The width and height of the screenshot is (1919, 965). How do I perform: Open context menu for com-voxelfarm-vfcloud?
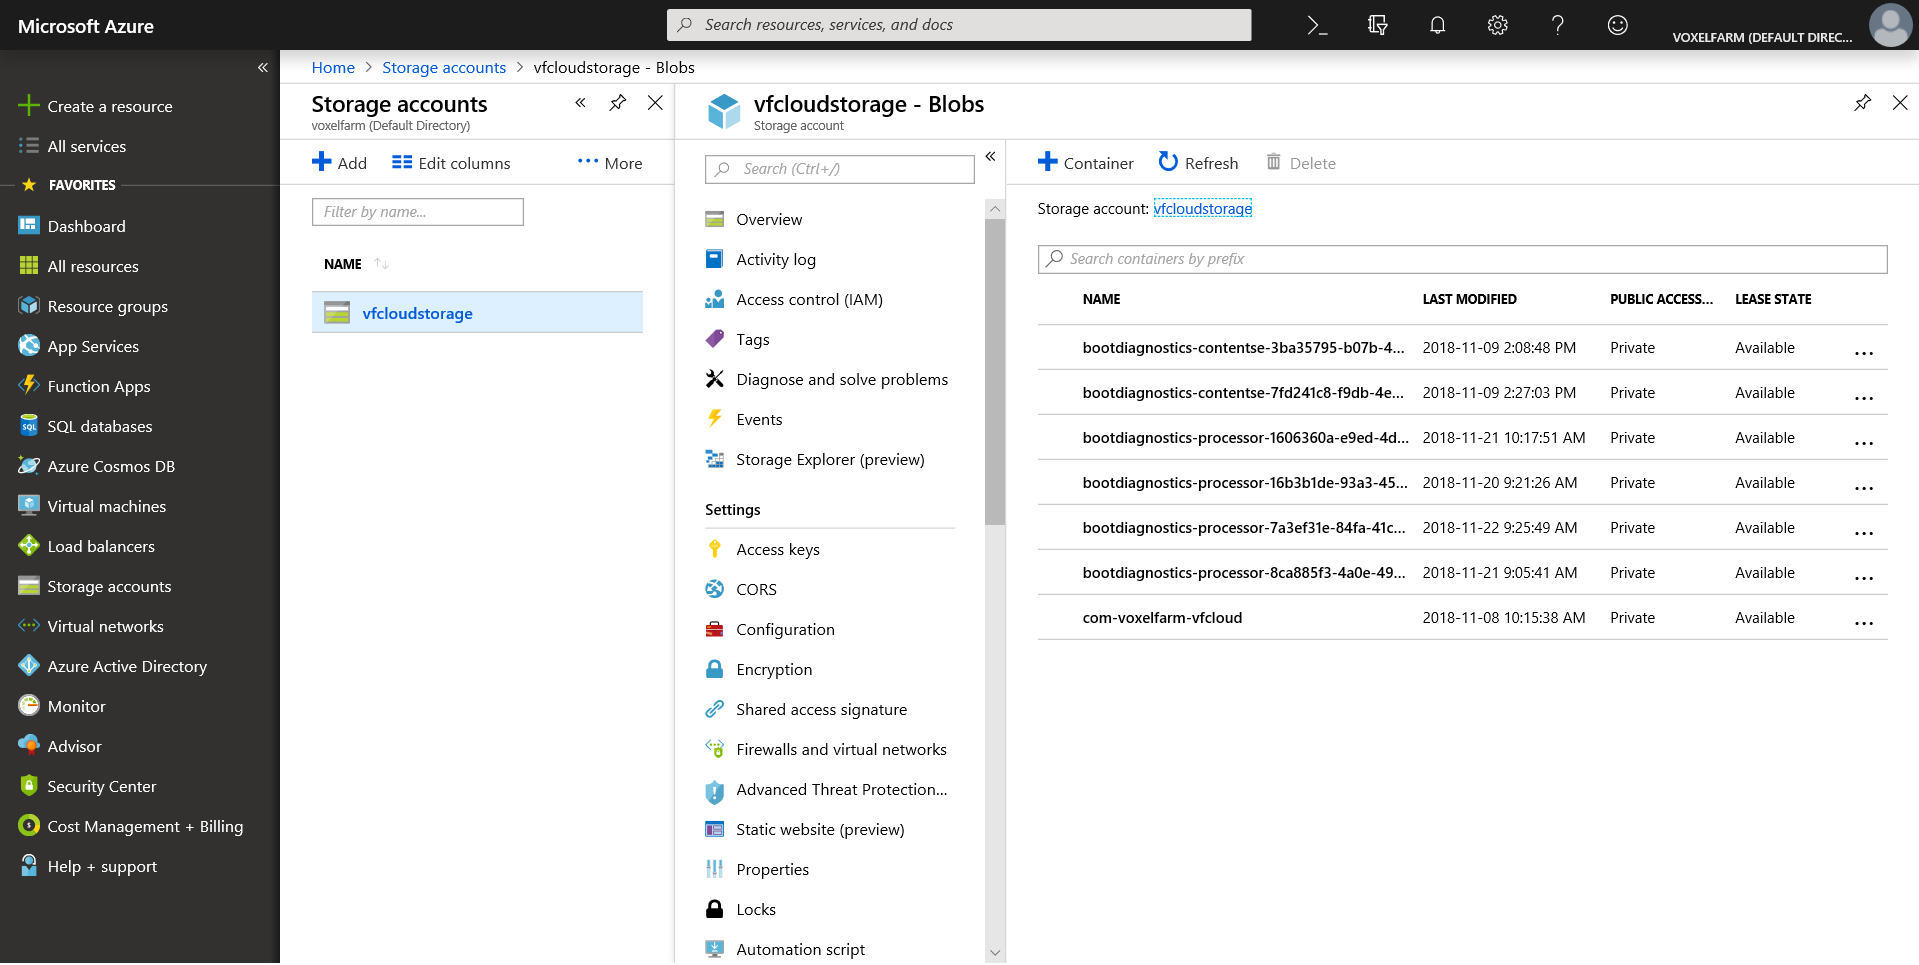coord(1864,622)
